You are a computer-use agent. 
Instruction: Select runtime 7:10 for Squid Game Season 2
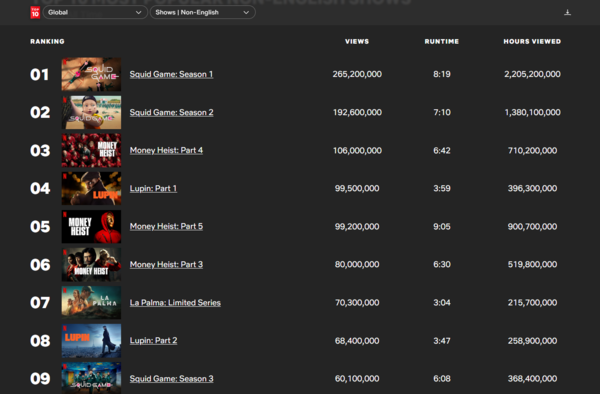coord(442,112)
